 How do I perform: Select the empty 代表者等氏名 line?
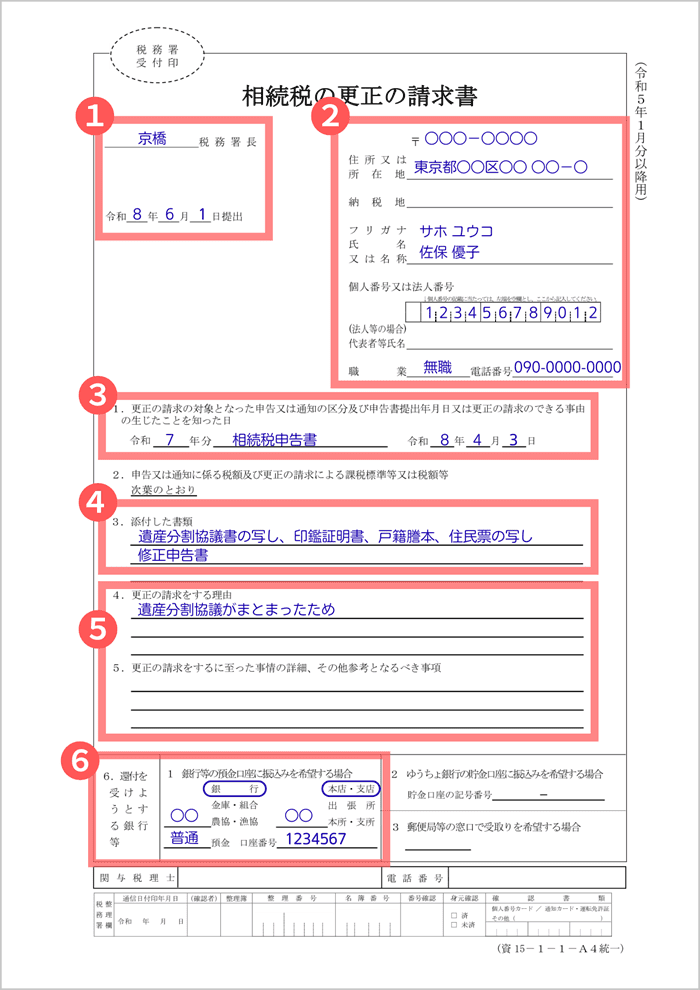pos(510,343)
